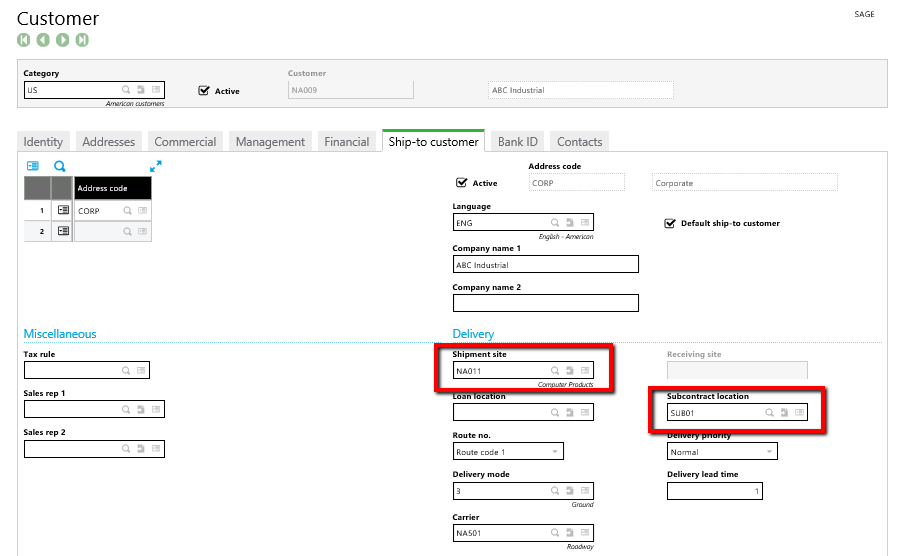
Task: Click the Company name 2 input field
Action: 545,303
